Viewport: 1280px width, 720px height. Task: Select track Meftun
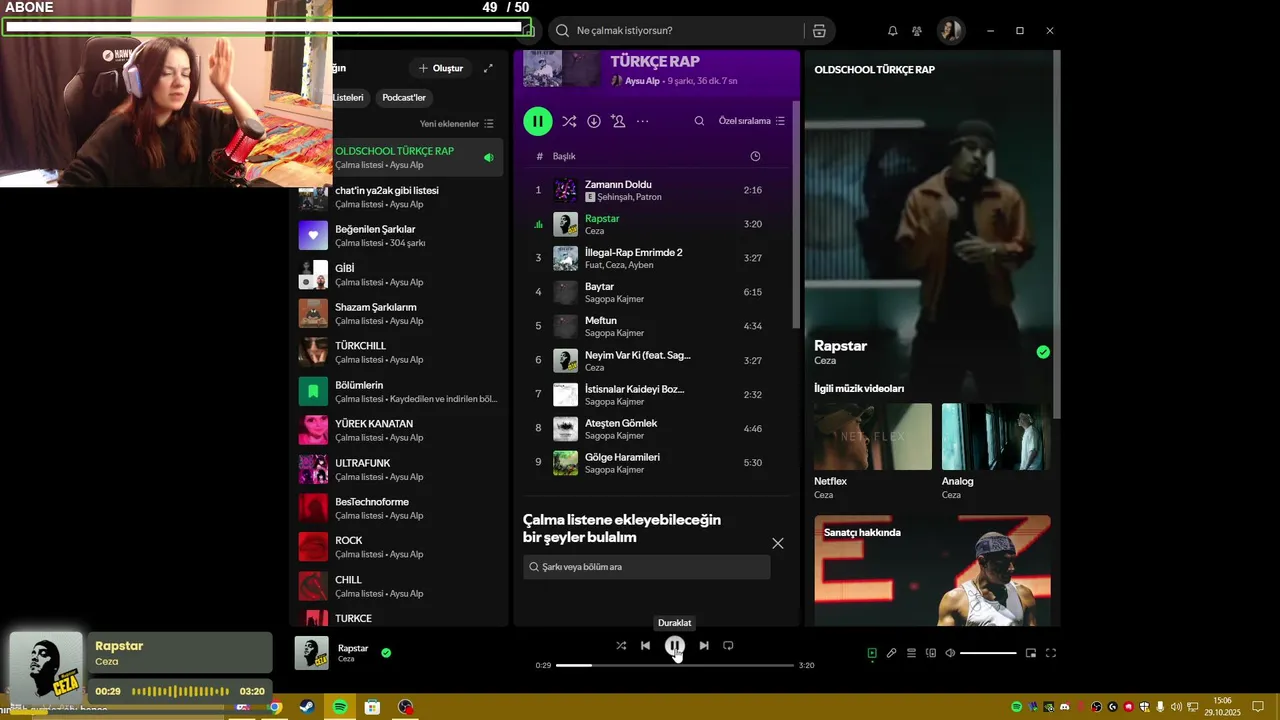(x=657, y=326)
